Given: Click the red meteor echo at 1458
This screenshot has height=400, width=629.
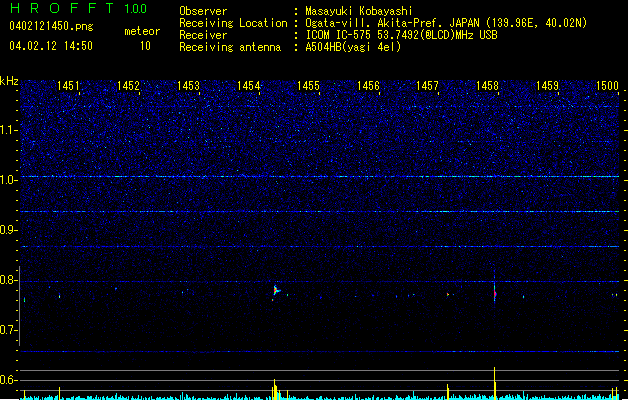Looking at the screenshot, I should (x=495, y=294).
